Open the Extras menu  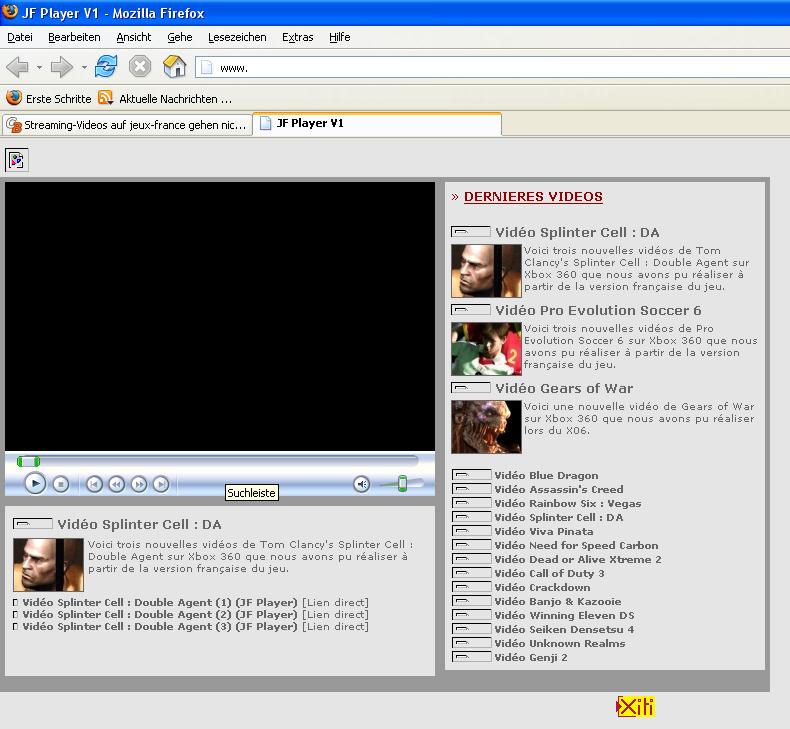(298, 37)
